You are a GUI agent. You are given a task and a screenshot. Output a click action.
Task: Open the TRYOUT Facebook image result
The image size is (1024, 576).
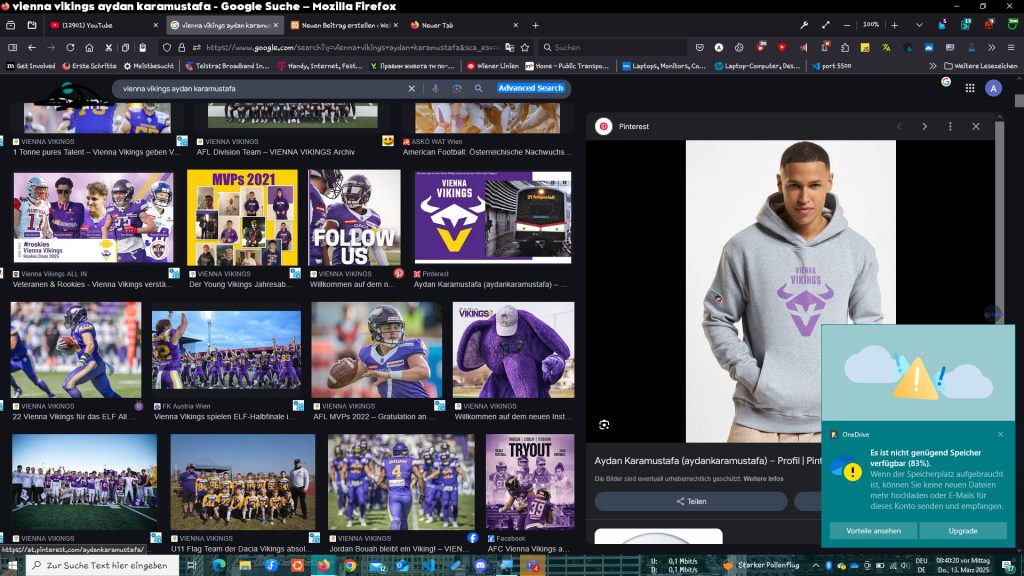point(530,482)
